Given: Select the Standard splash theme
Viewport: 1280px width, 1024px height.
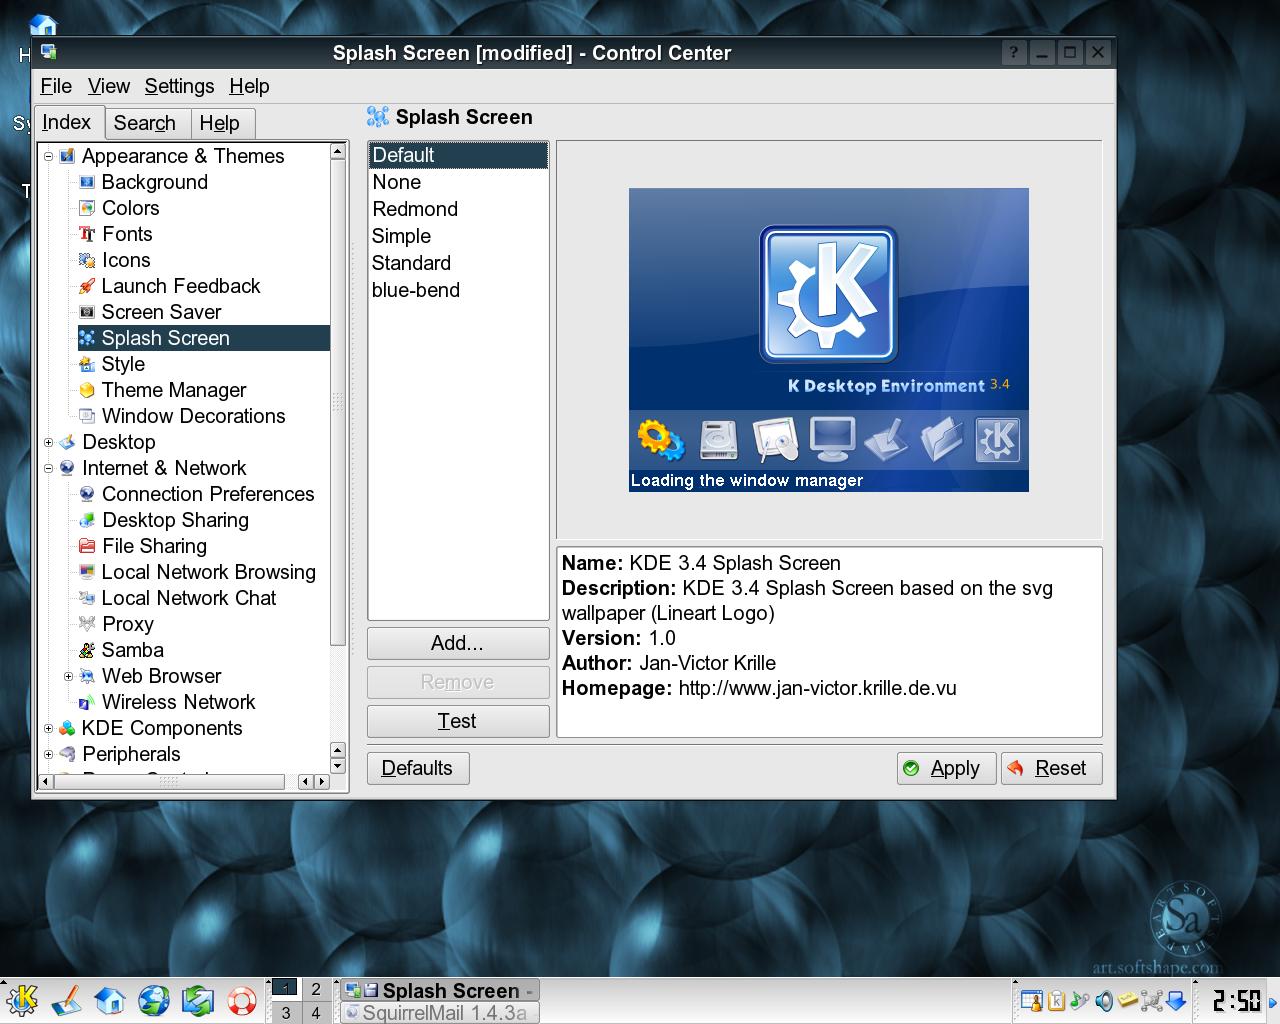Looking at the screenshot, I should (x=458, y=263).
